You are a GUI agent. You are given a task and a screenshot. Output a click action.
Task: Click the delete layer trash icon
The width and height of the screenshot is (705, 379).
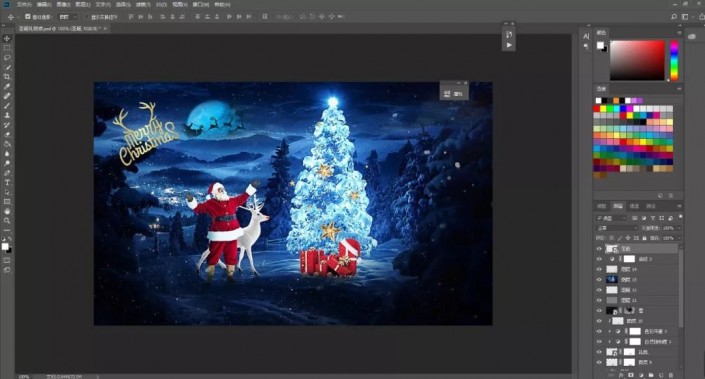click(x=671, y=375)
